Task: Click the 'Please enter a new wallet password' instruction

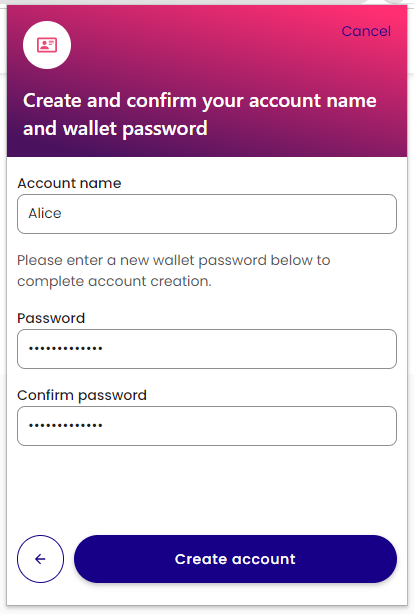Action: [174, 271]
